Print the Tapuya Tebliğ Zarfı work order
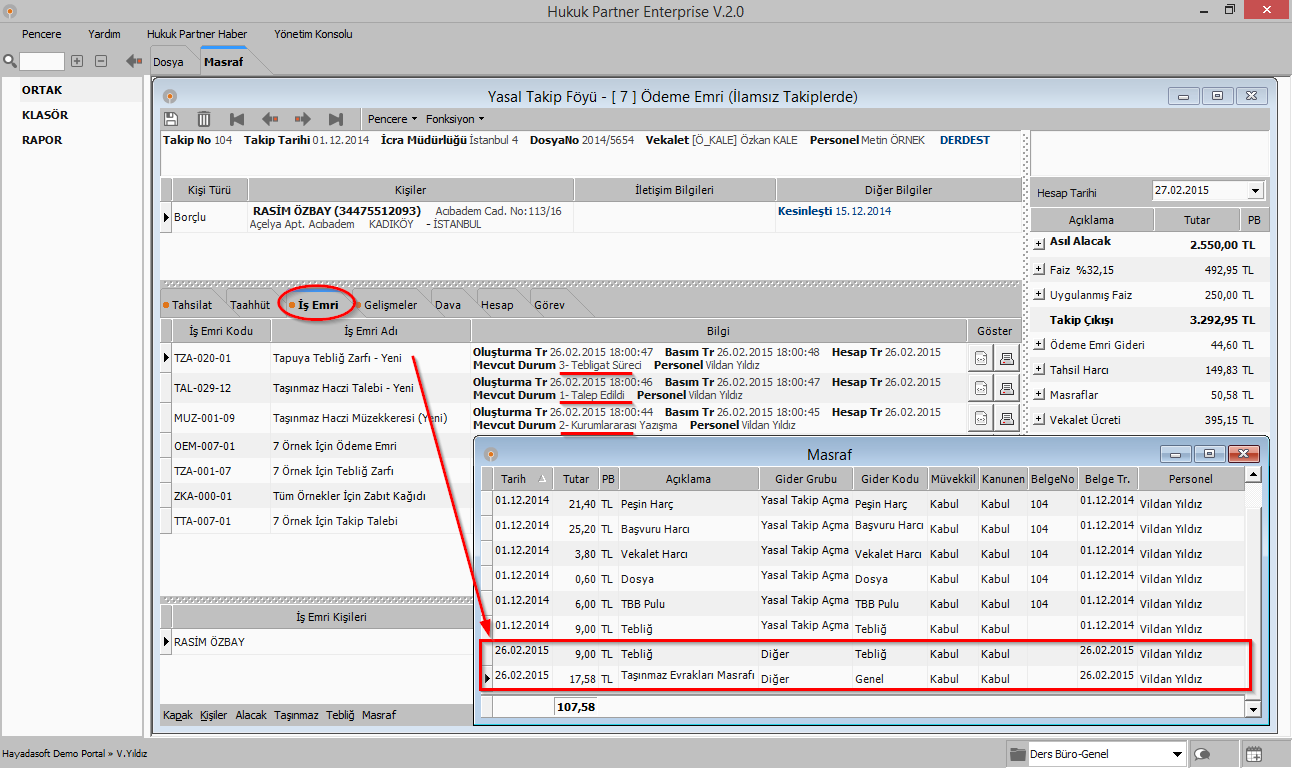This screenshot has width=1292, height=768. [1007, 360]
